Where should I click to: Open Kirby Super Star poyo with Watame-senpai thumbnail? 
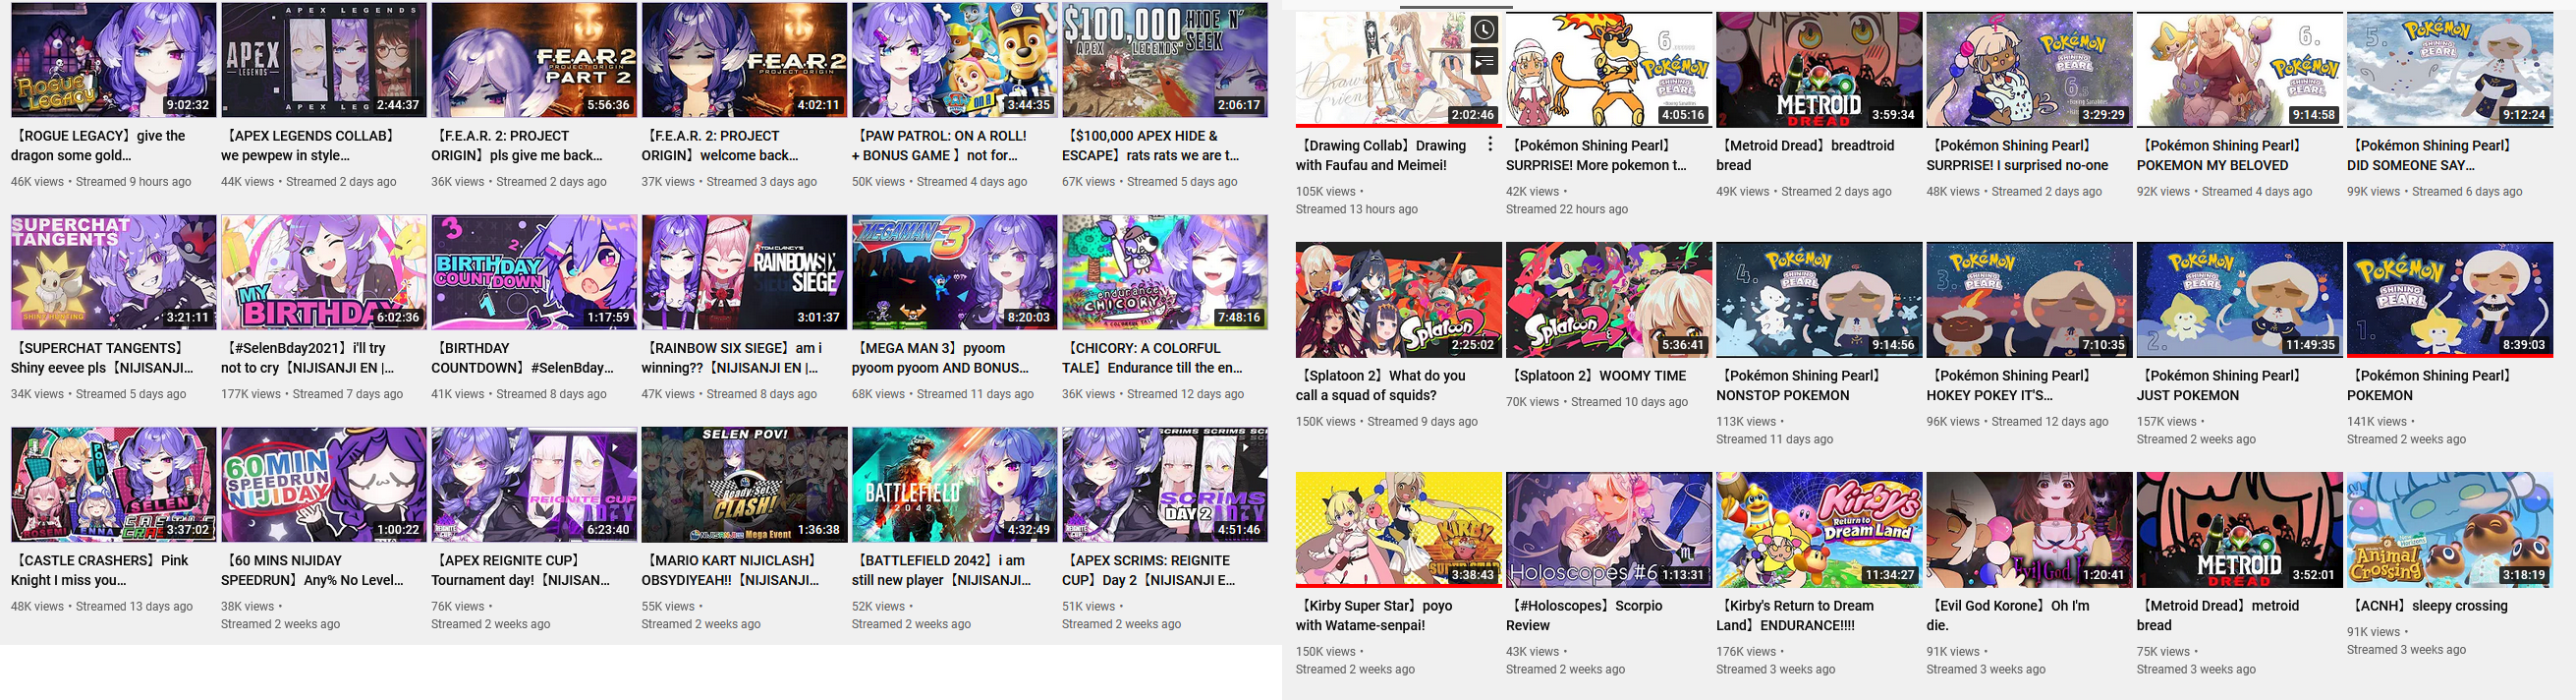coord(1399,529)
